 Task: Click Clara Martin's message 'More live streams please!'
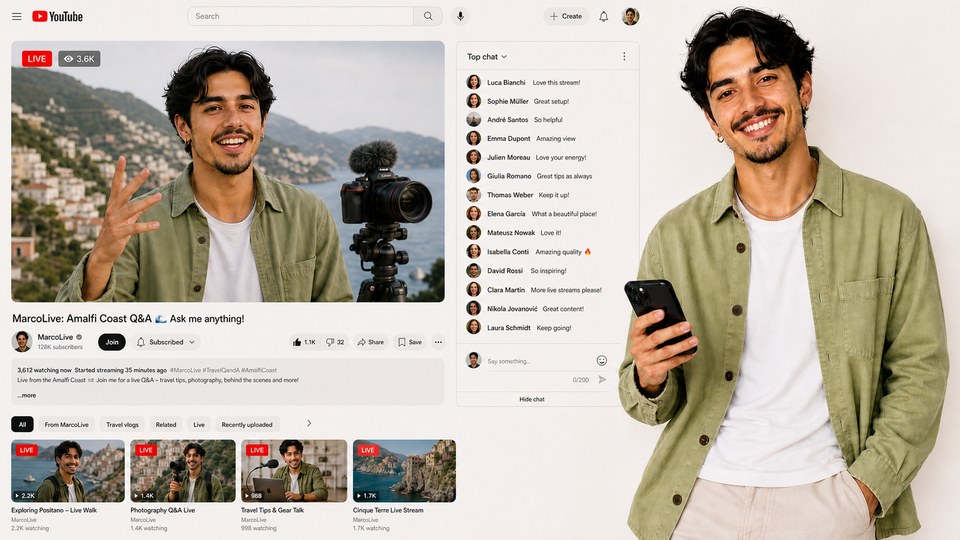click(566, 290)
